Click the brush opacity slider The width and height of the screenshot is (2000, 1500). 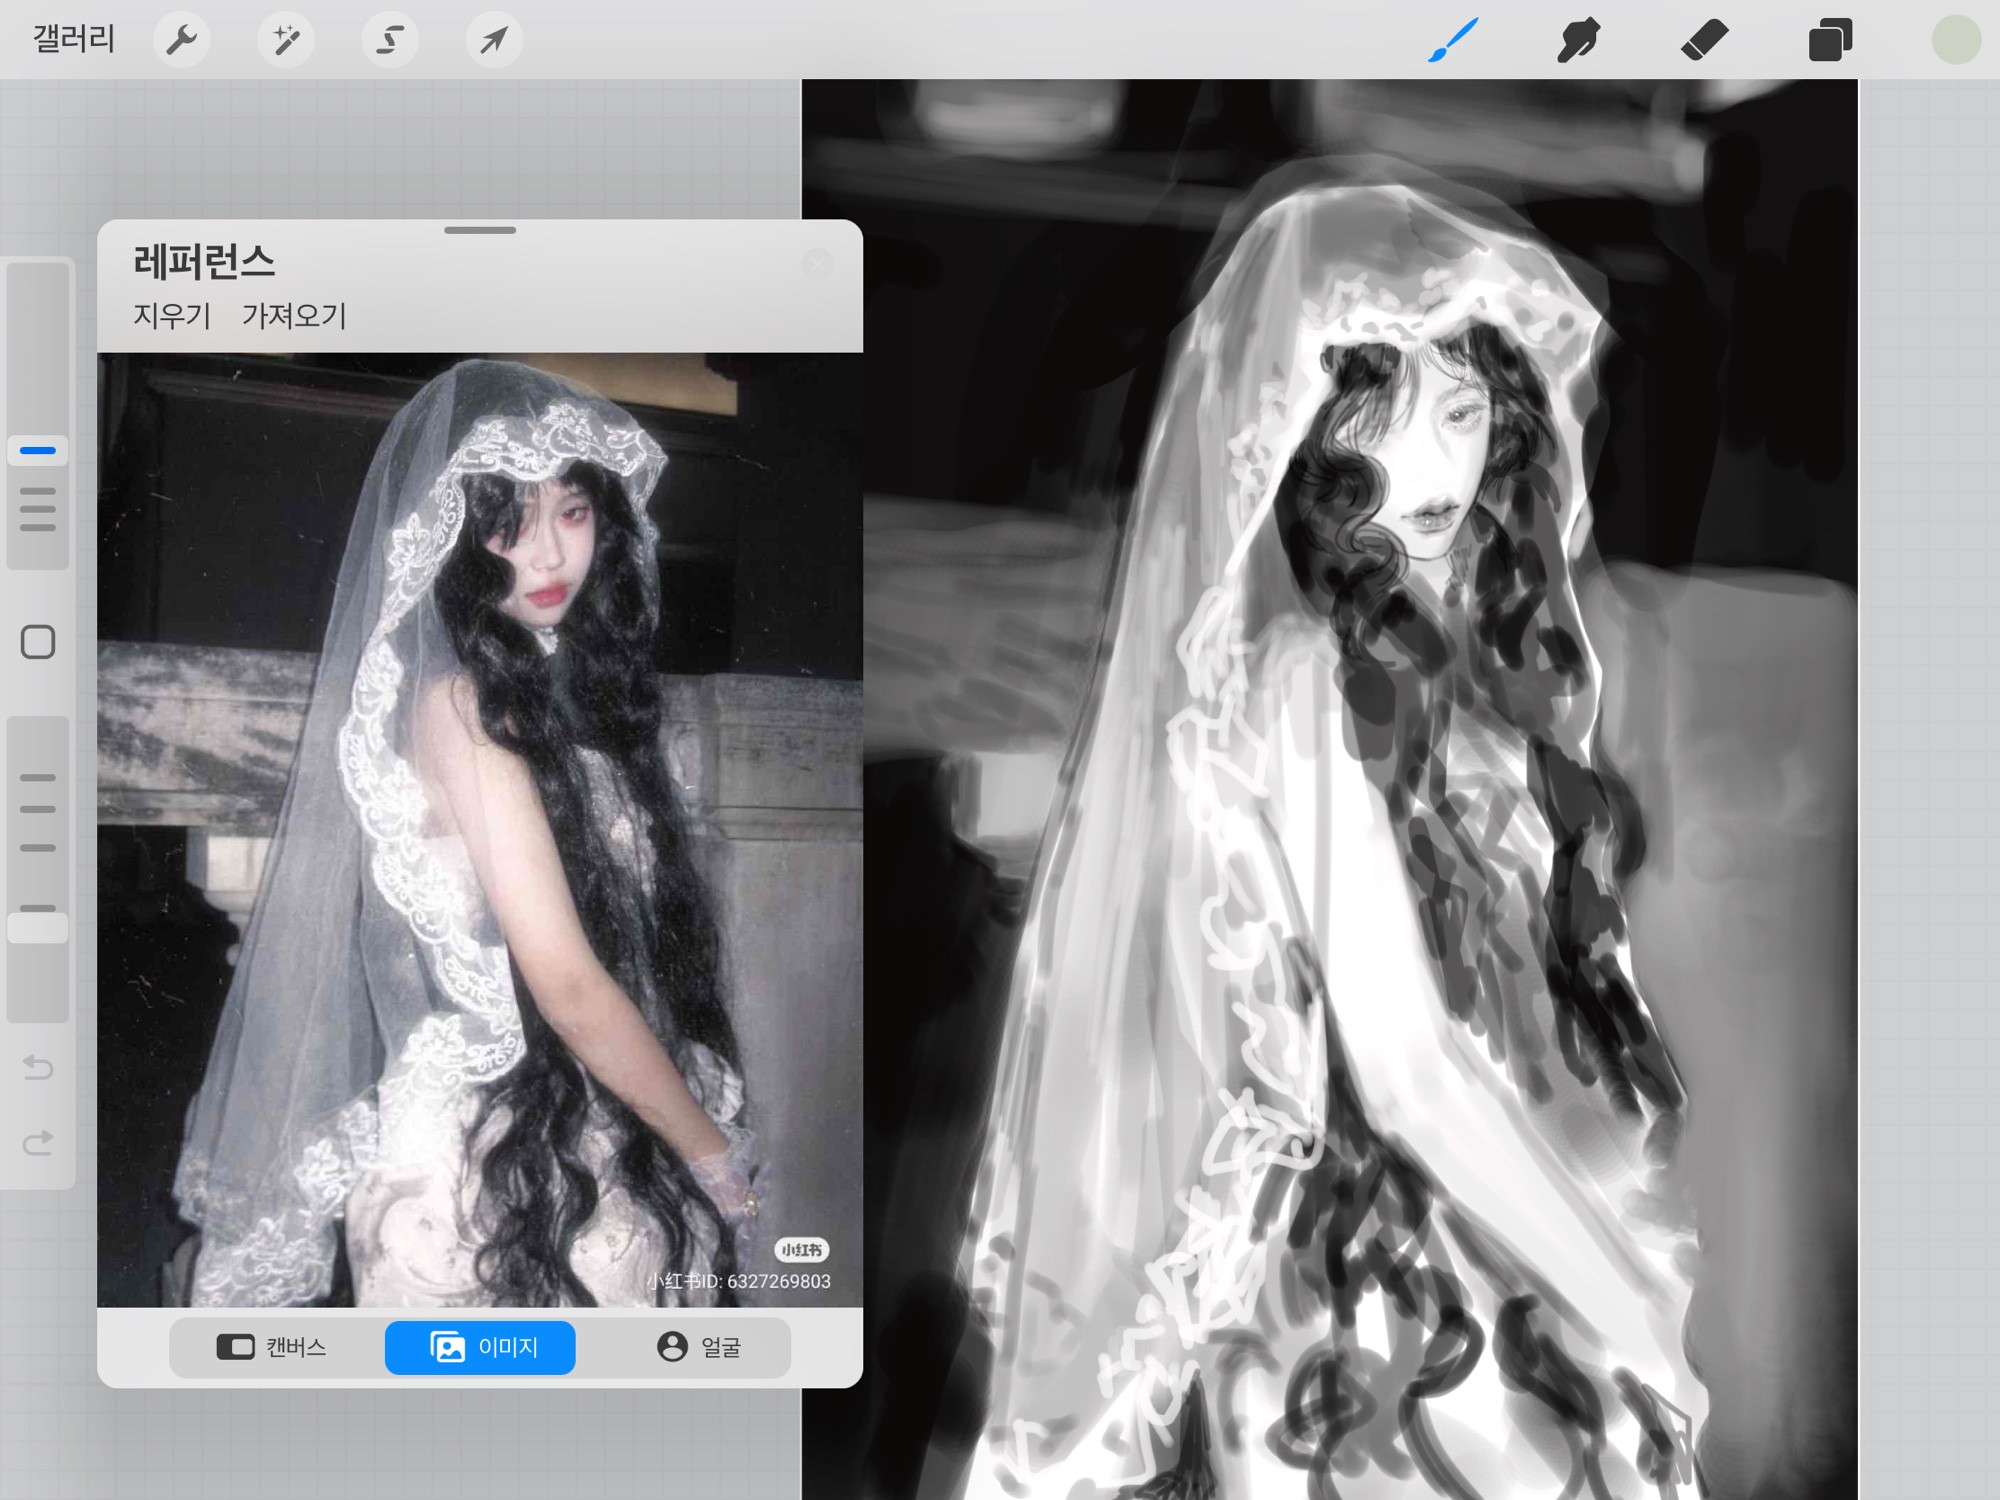38,870
